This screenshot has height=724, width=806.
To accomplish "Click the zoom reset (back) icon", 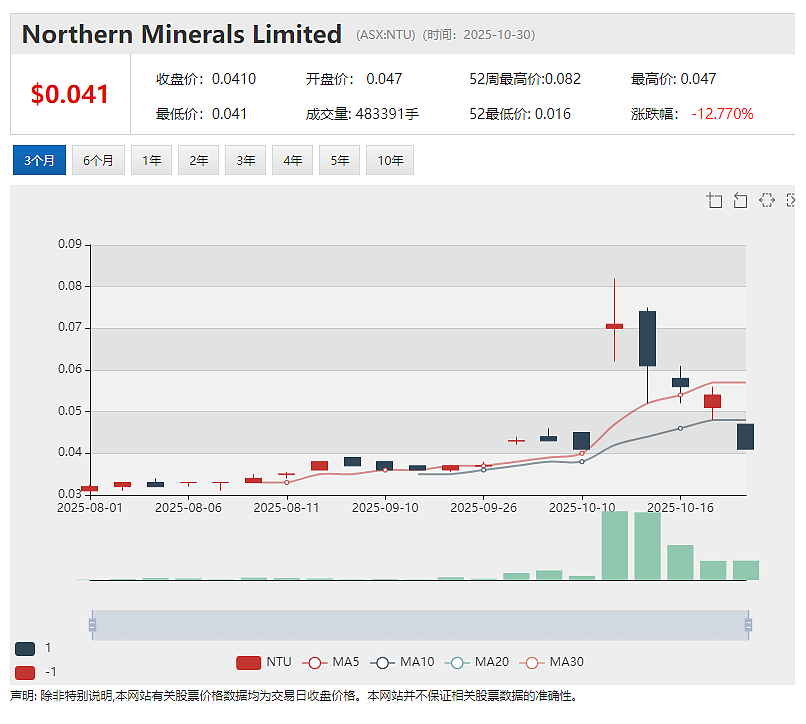I will (x=740, y=200).
